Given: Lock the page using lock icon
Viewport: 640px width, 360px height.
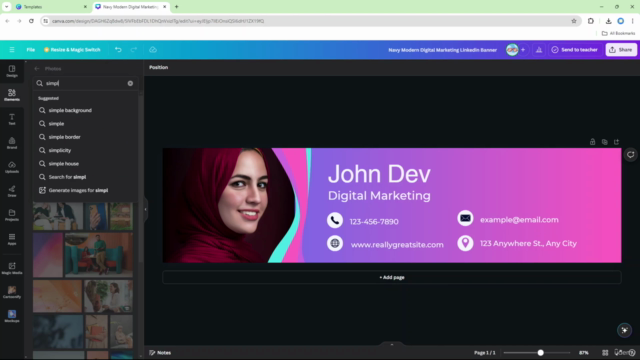Looking at the screenshot, I should (x=592, y=142).
